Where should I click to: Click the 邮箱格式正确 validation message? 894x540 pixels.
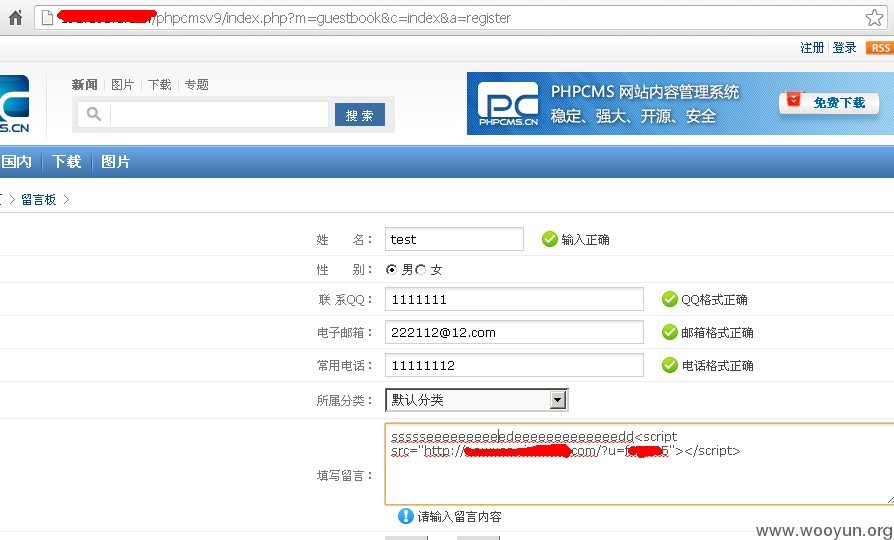click(x=717, y=332)
